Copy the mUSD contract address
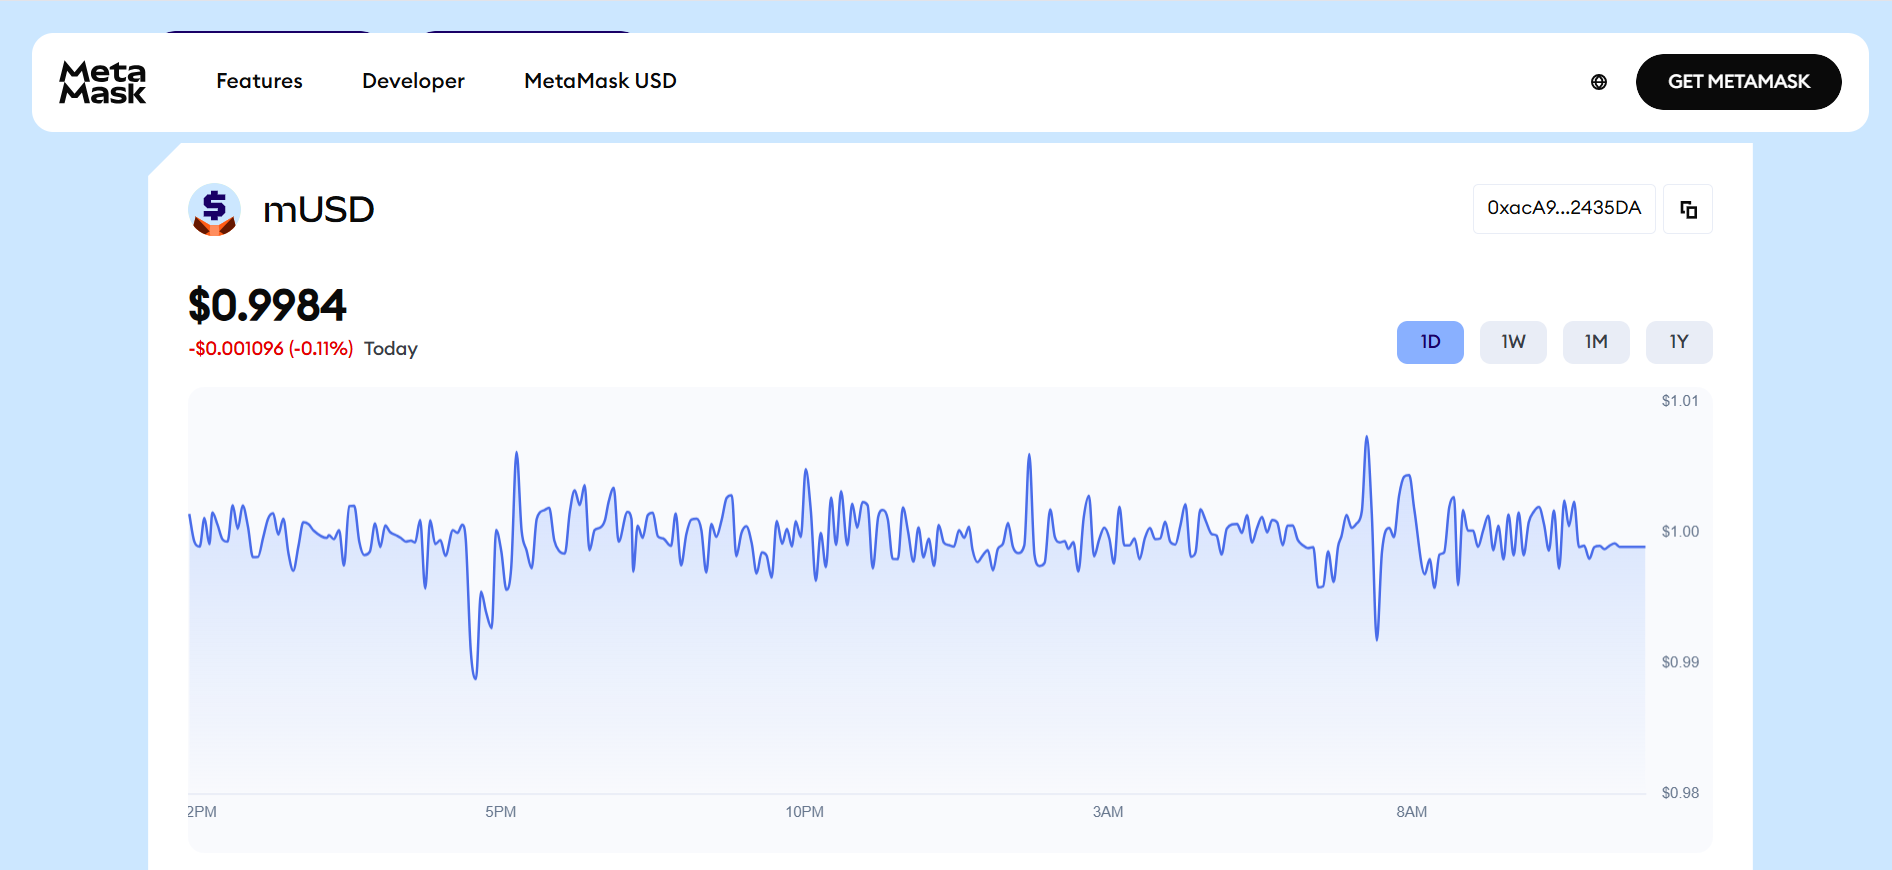 pos(1688,209)
